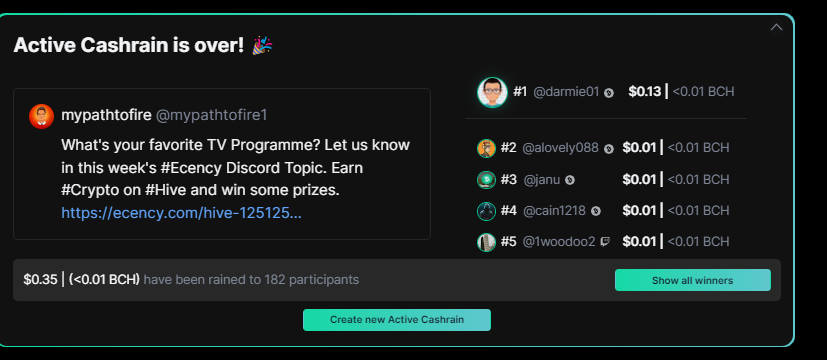The height and width of the screenshot is (360, 827).
Task: Click platform badge beside @alovely088
Action: point(609,149)
